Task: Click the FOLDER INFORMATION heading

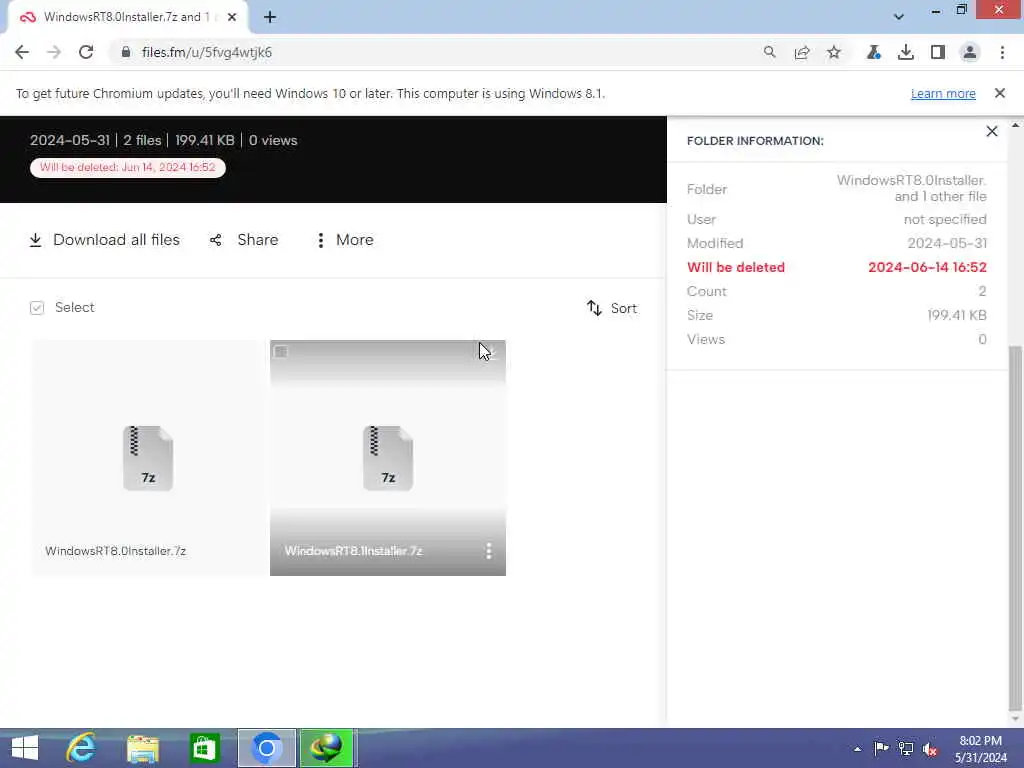Action: [755, 141]
